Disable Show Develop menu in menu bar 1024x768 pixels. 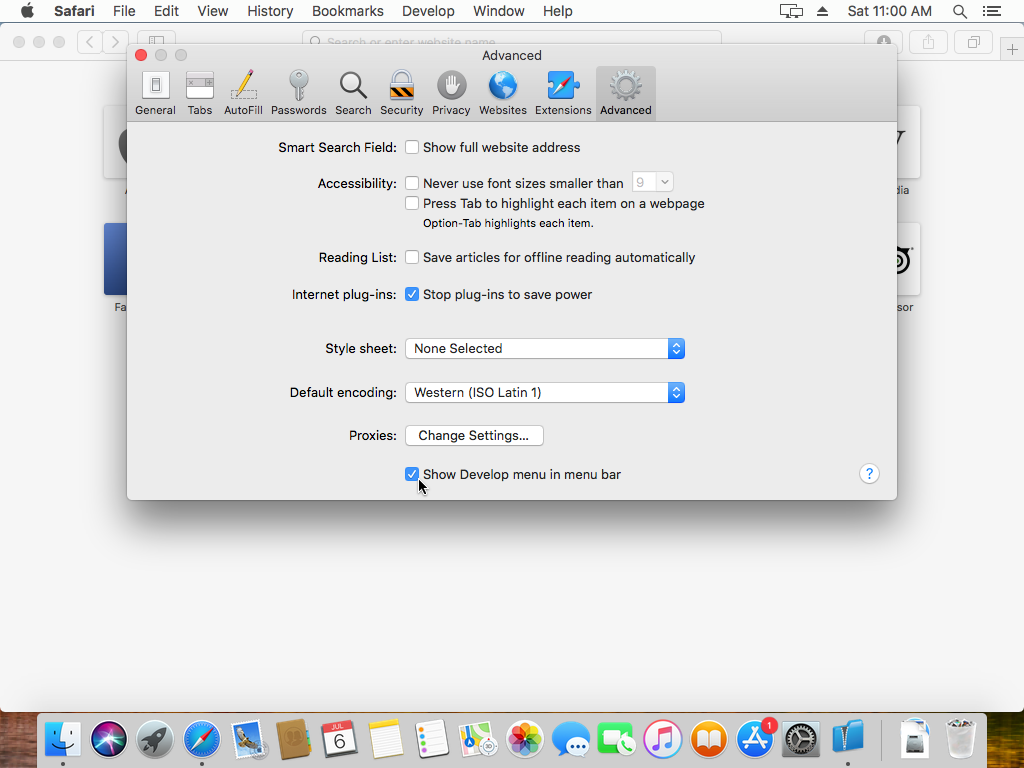412,474
